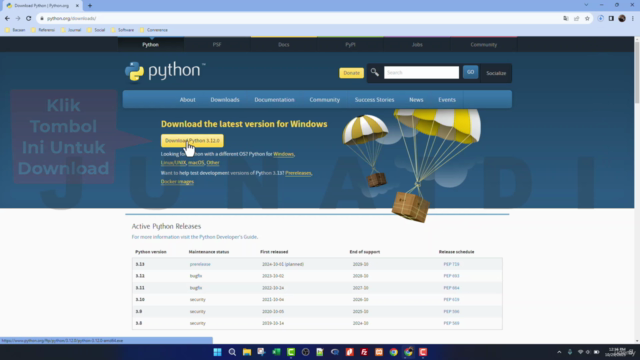Click the padlock site info icon
This screenshot has height=360, width=640.
click(42, 18)
